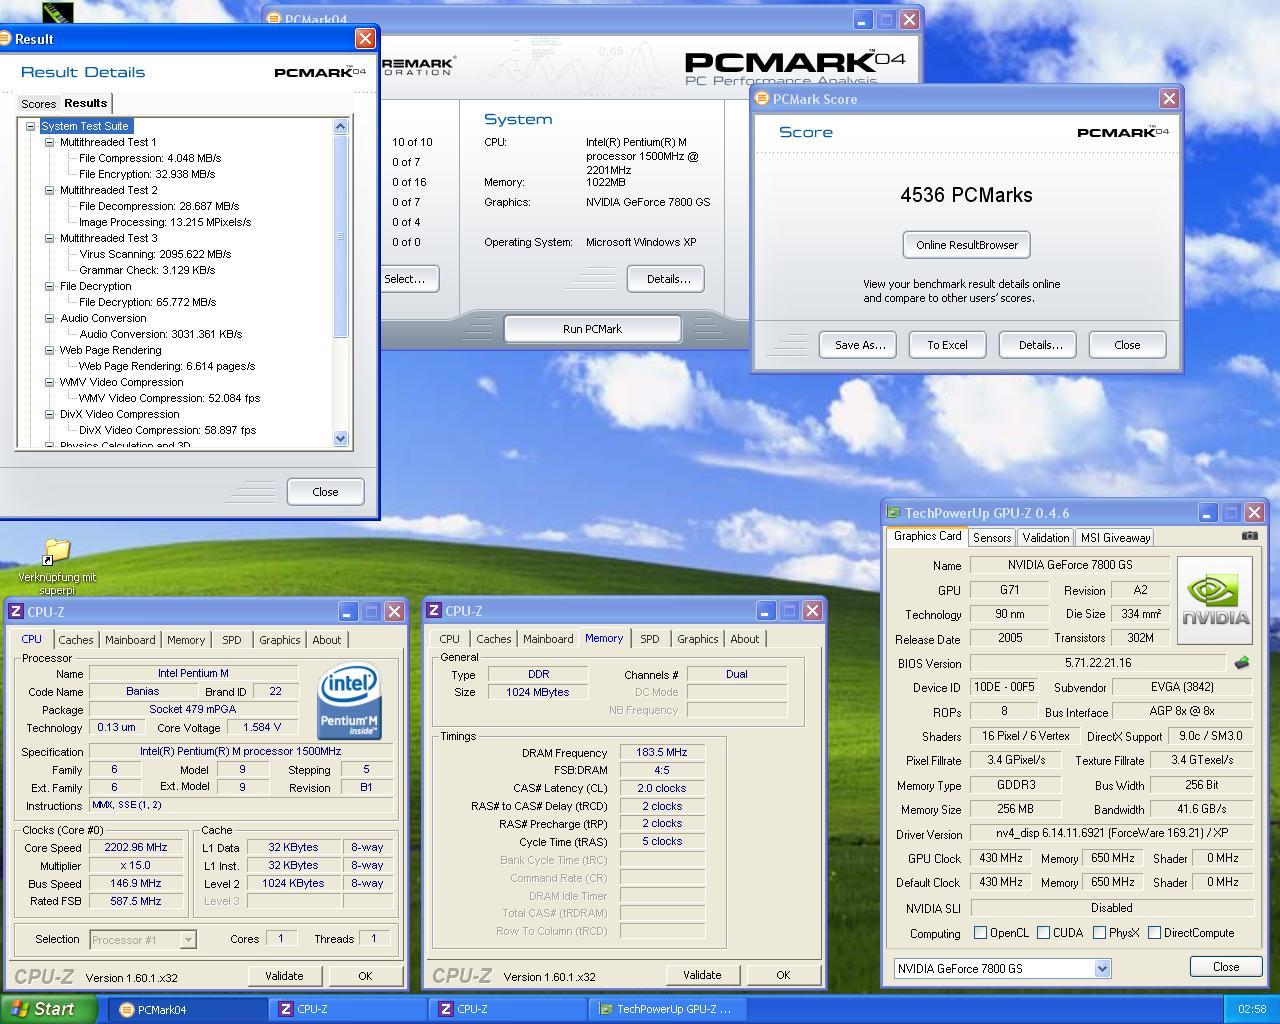Screen dimensions: 1280x1024
Task: Collapse the Multithreaded Test 1 node
Action: (x=50, y=142)
